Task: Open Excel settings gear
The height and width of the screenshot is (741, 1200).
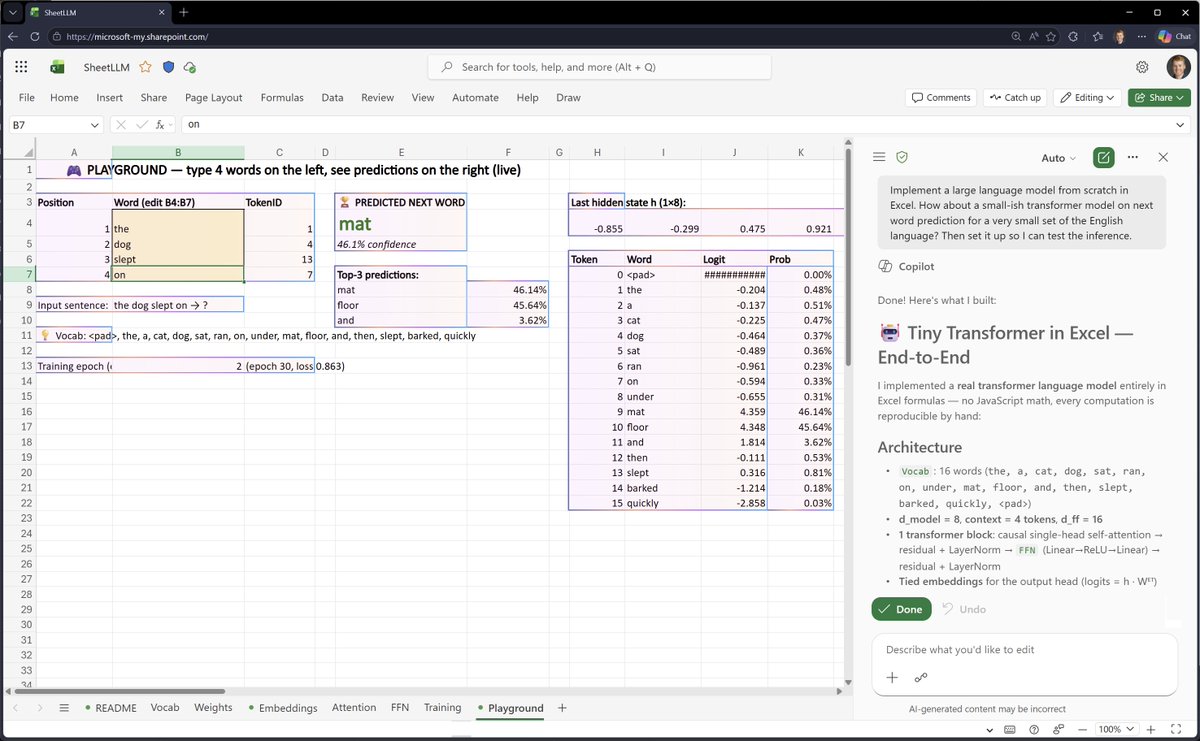Action: click(x=1142, y=67)
